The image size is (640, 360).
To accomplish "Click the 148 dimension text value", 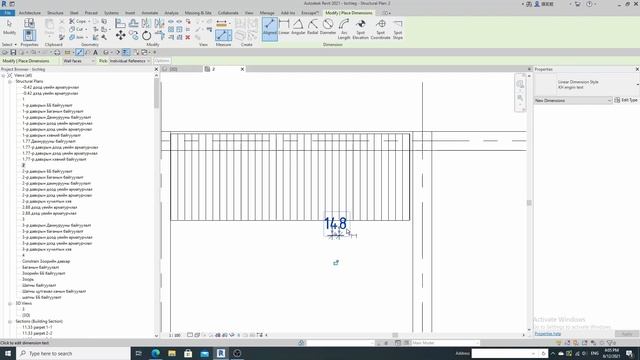I will coord(335,224).
